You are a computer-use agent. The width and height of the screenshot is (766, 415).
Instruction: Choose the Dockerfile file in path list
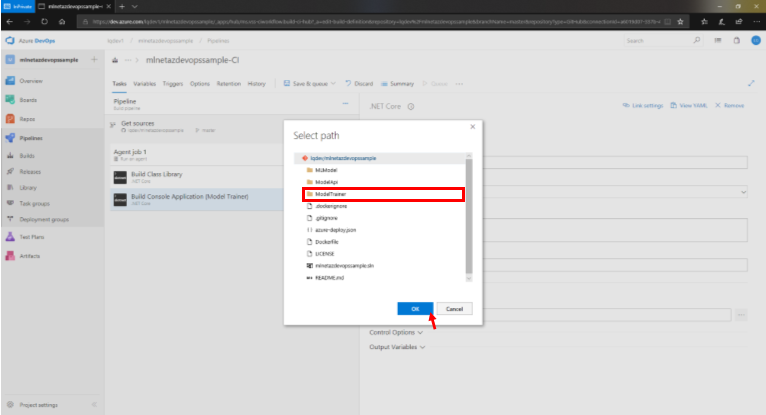click(328, 241)
